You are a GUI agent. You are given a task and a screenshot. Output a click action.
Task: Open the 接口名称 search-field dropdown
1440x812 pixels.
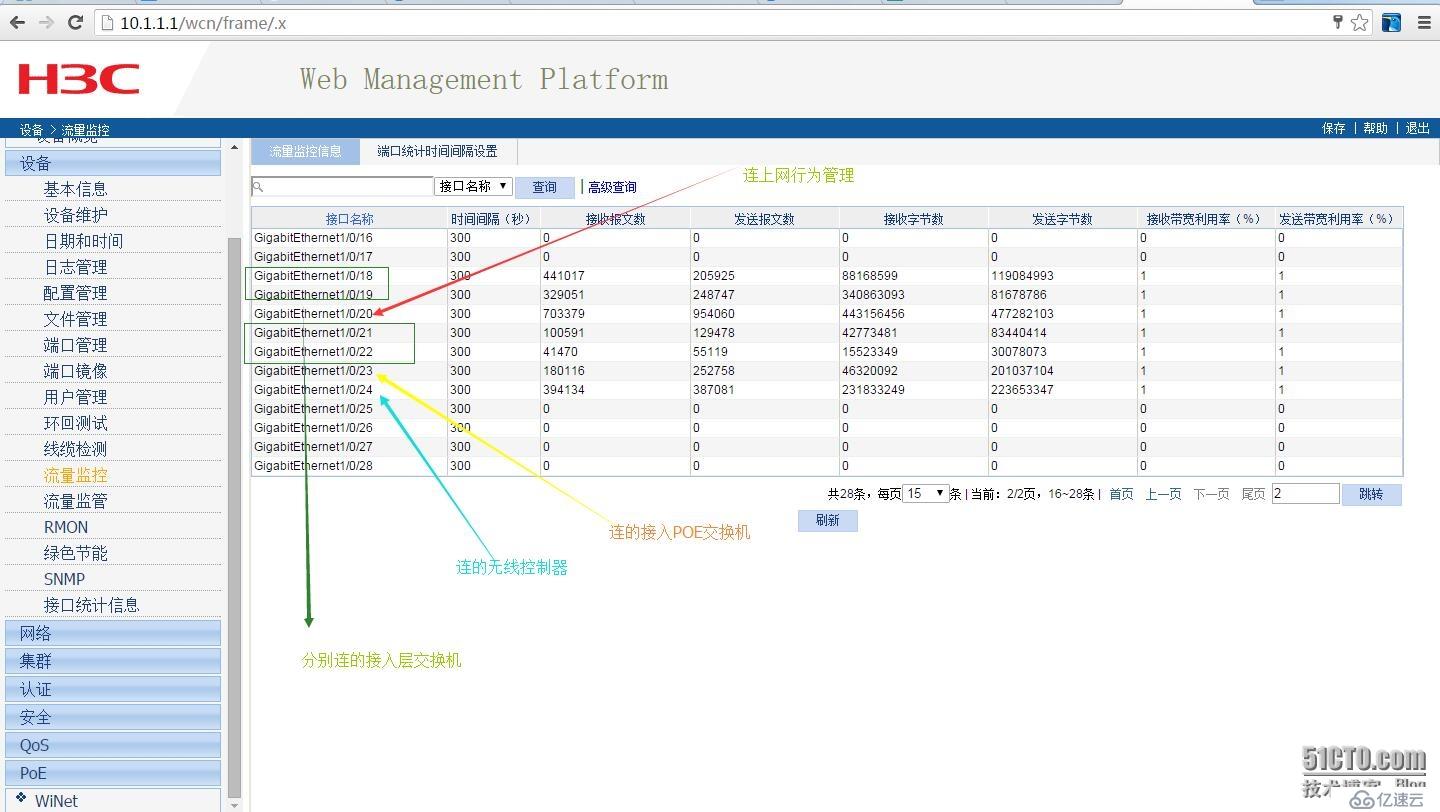(x=474, y=186)
